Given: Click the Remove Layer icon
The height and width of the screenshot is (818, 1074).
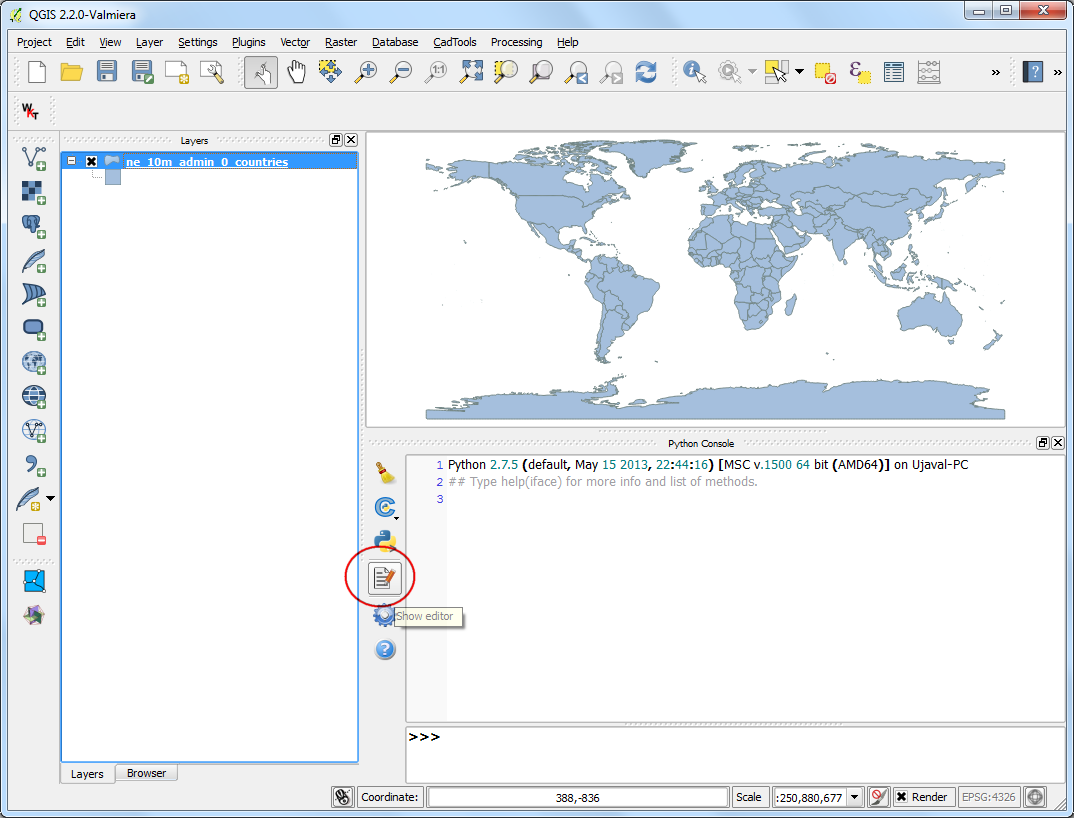Looking at the screenshot, I should (x=34, y=534).
